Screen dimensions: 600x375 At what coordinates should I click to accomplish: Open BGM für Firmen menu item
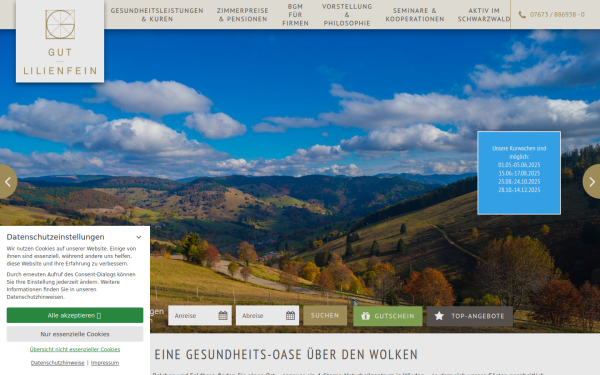point(295,15)
